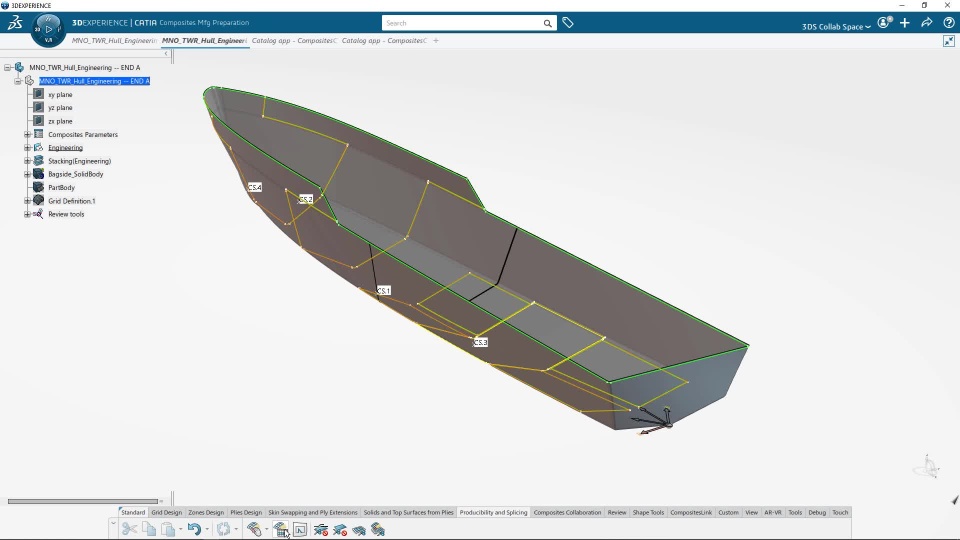
Task: Open Skin Swapping and Ply Extensions tab
Action: [x=313, y=512]
